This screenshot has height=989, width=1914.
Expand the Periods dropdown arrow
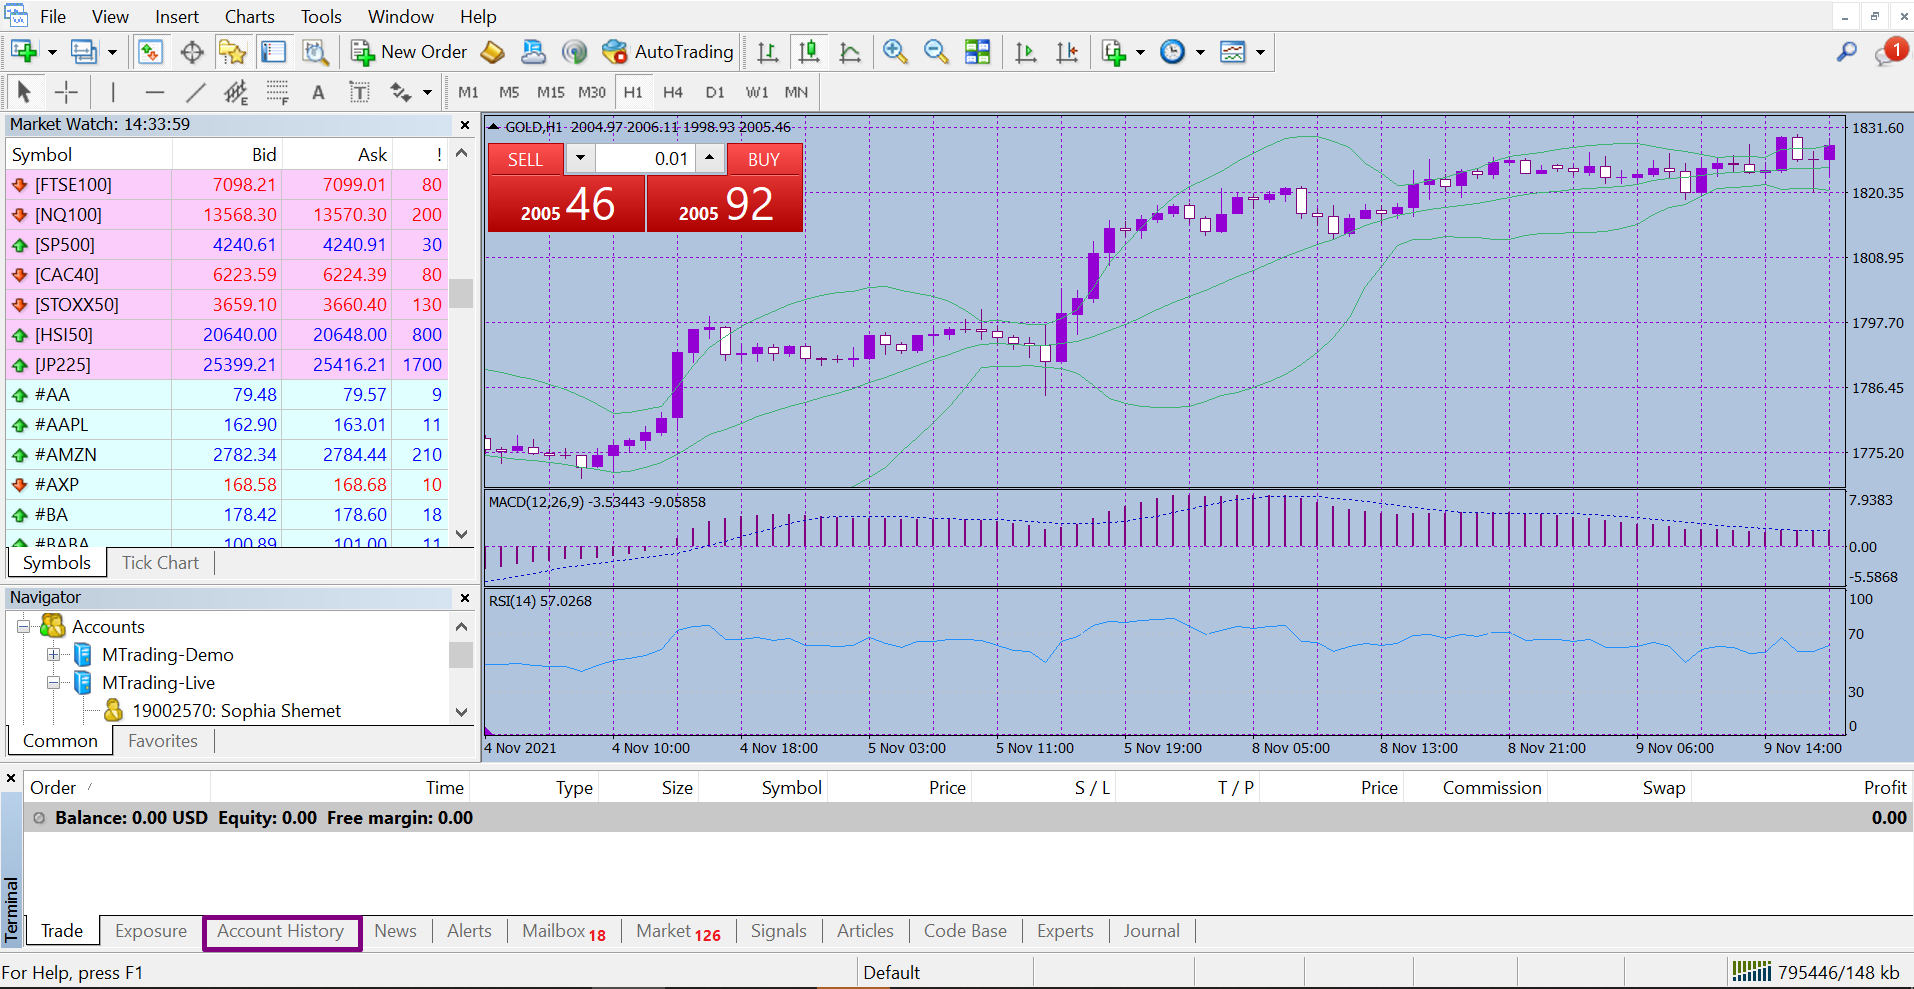pos(1200,52)
